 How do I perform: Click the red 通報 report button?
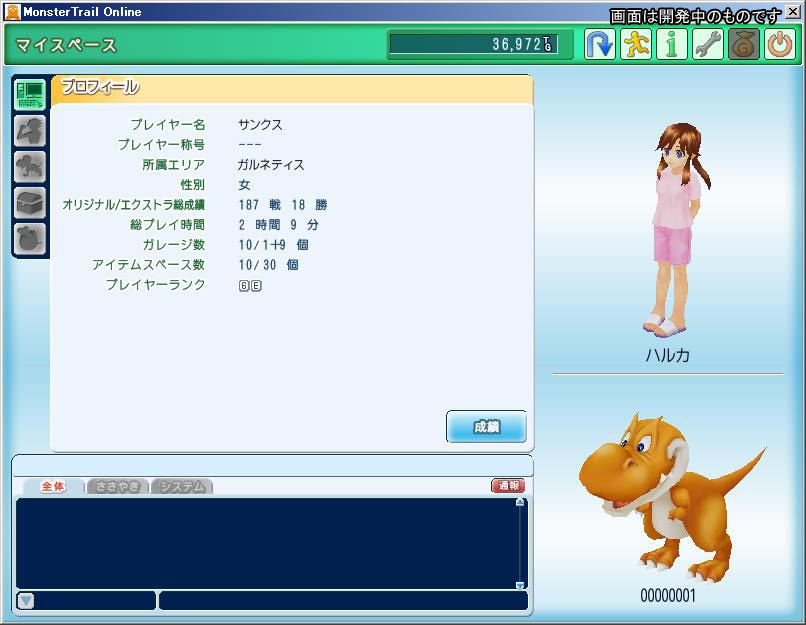508,486
